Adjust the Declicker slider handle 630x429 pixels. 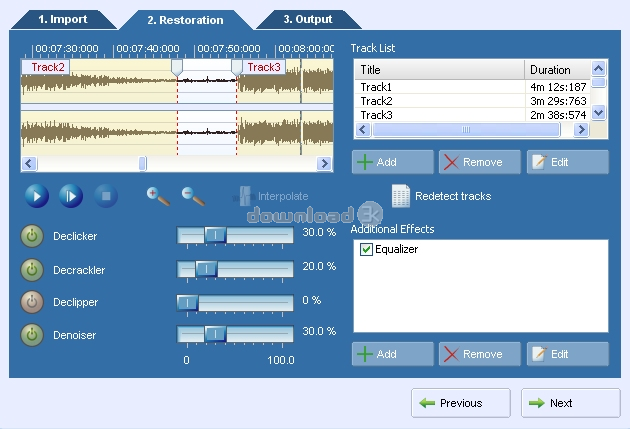215,235
